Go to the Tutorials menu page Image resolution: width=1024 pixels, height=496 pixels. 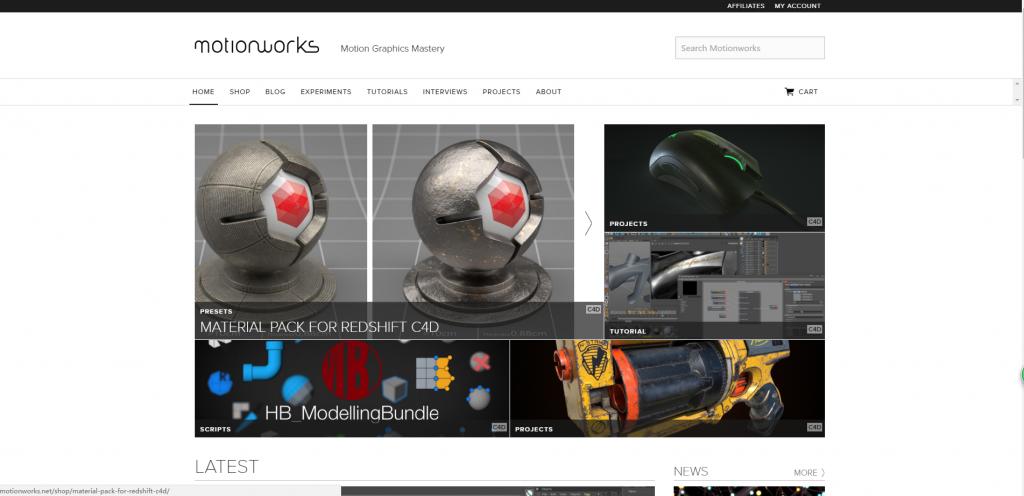(387, 92)
